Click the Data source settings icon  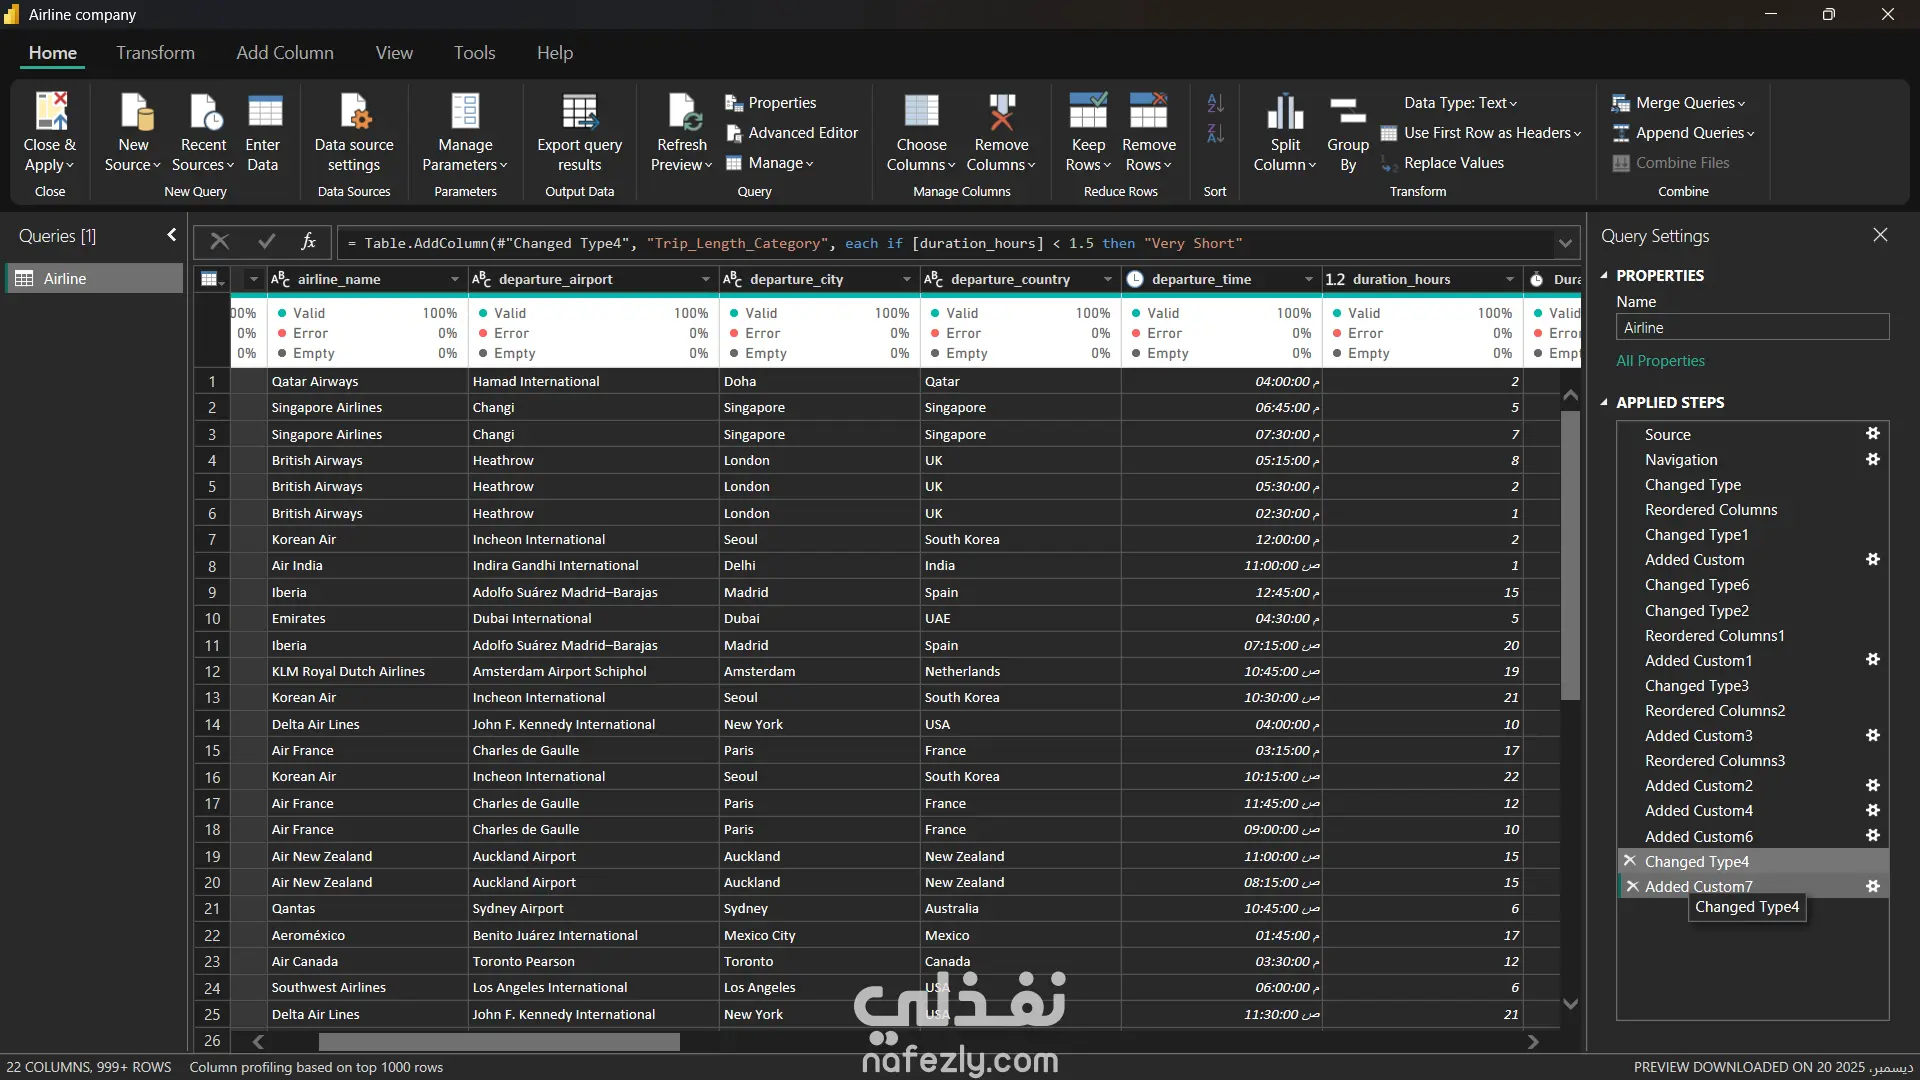354,112
